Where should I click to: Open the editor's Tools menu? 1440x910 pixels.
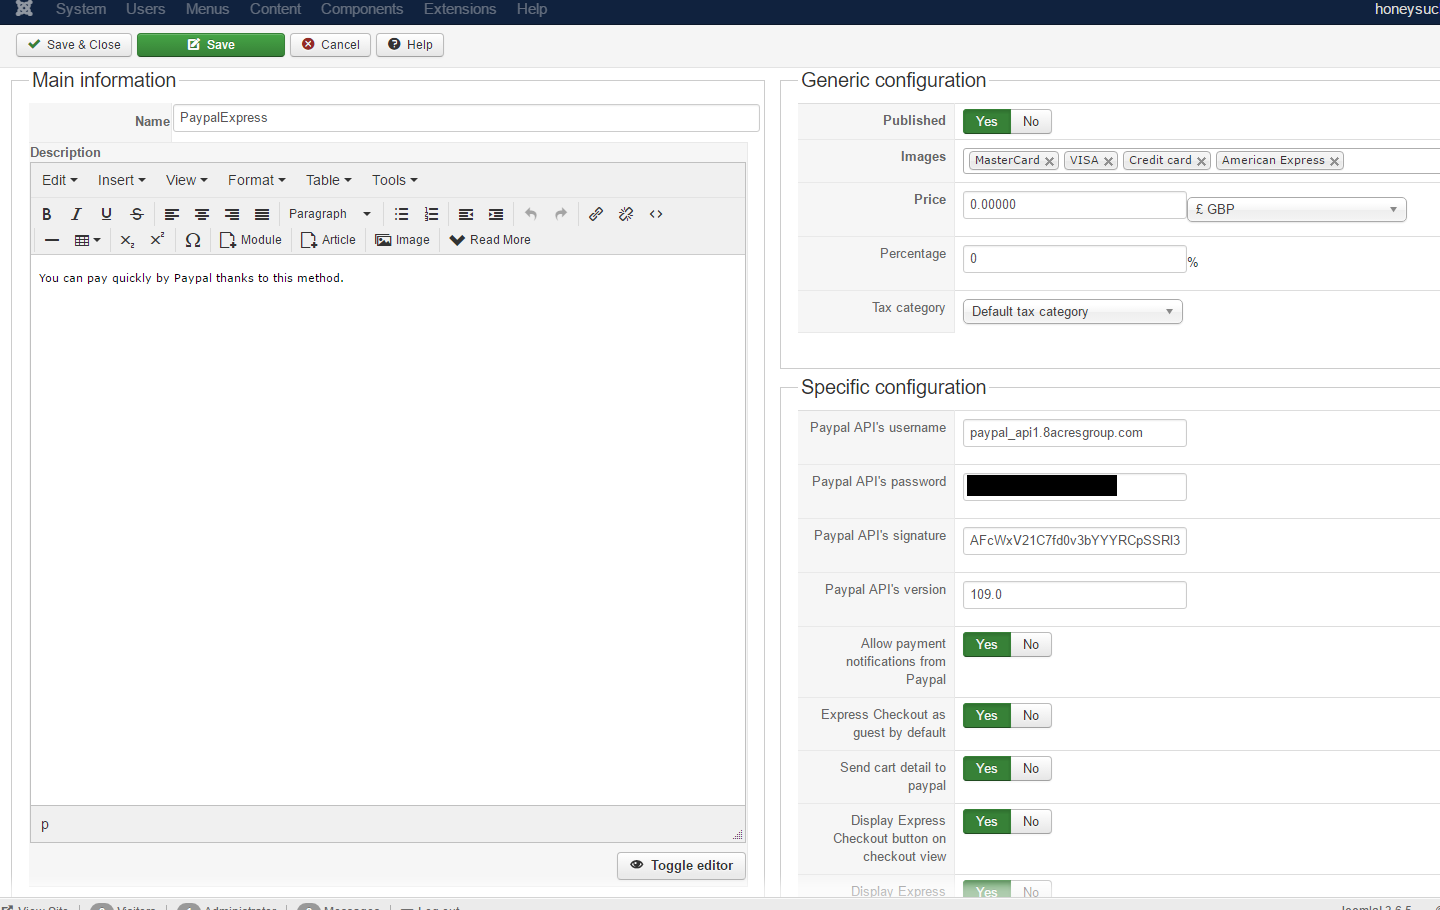pos(395,180)
